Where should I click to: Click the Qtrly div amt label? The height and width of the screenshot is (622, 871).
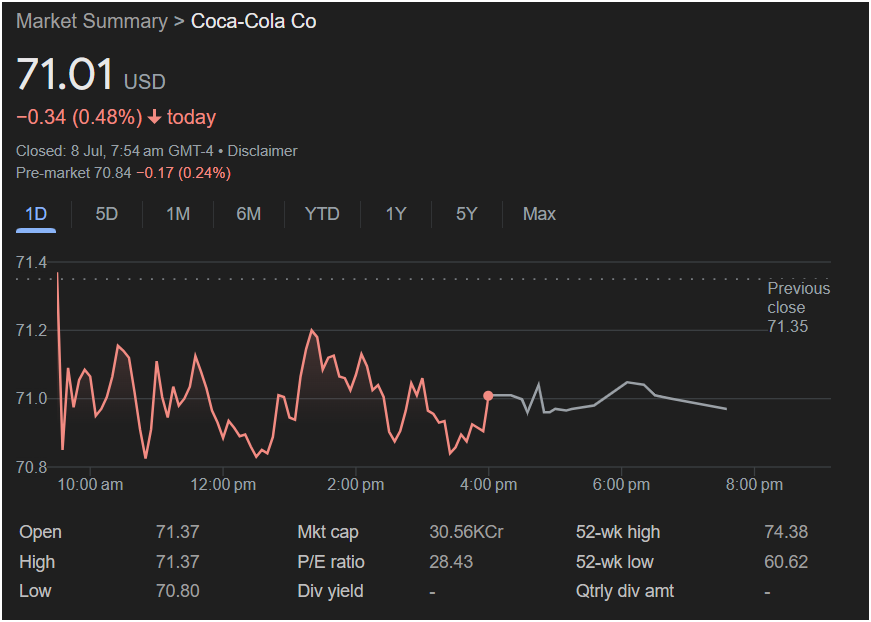pos(625,591)
